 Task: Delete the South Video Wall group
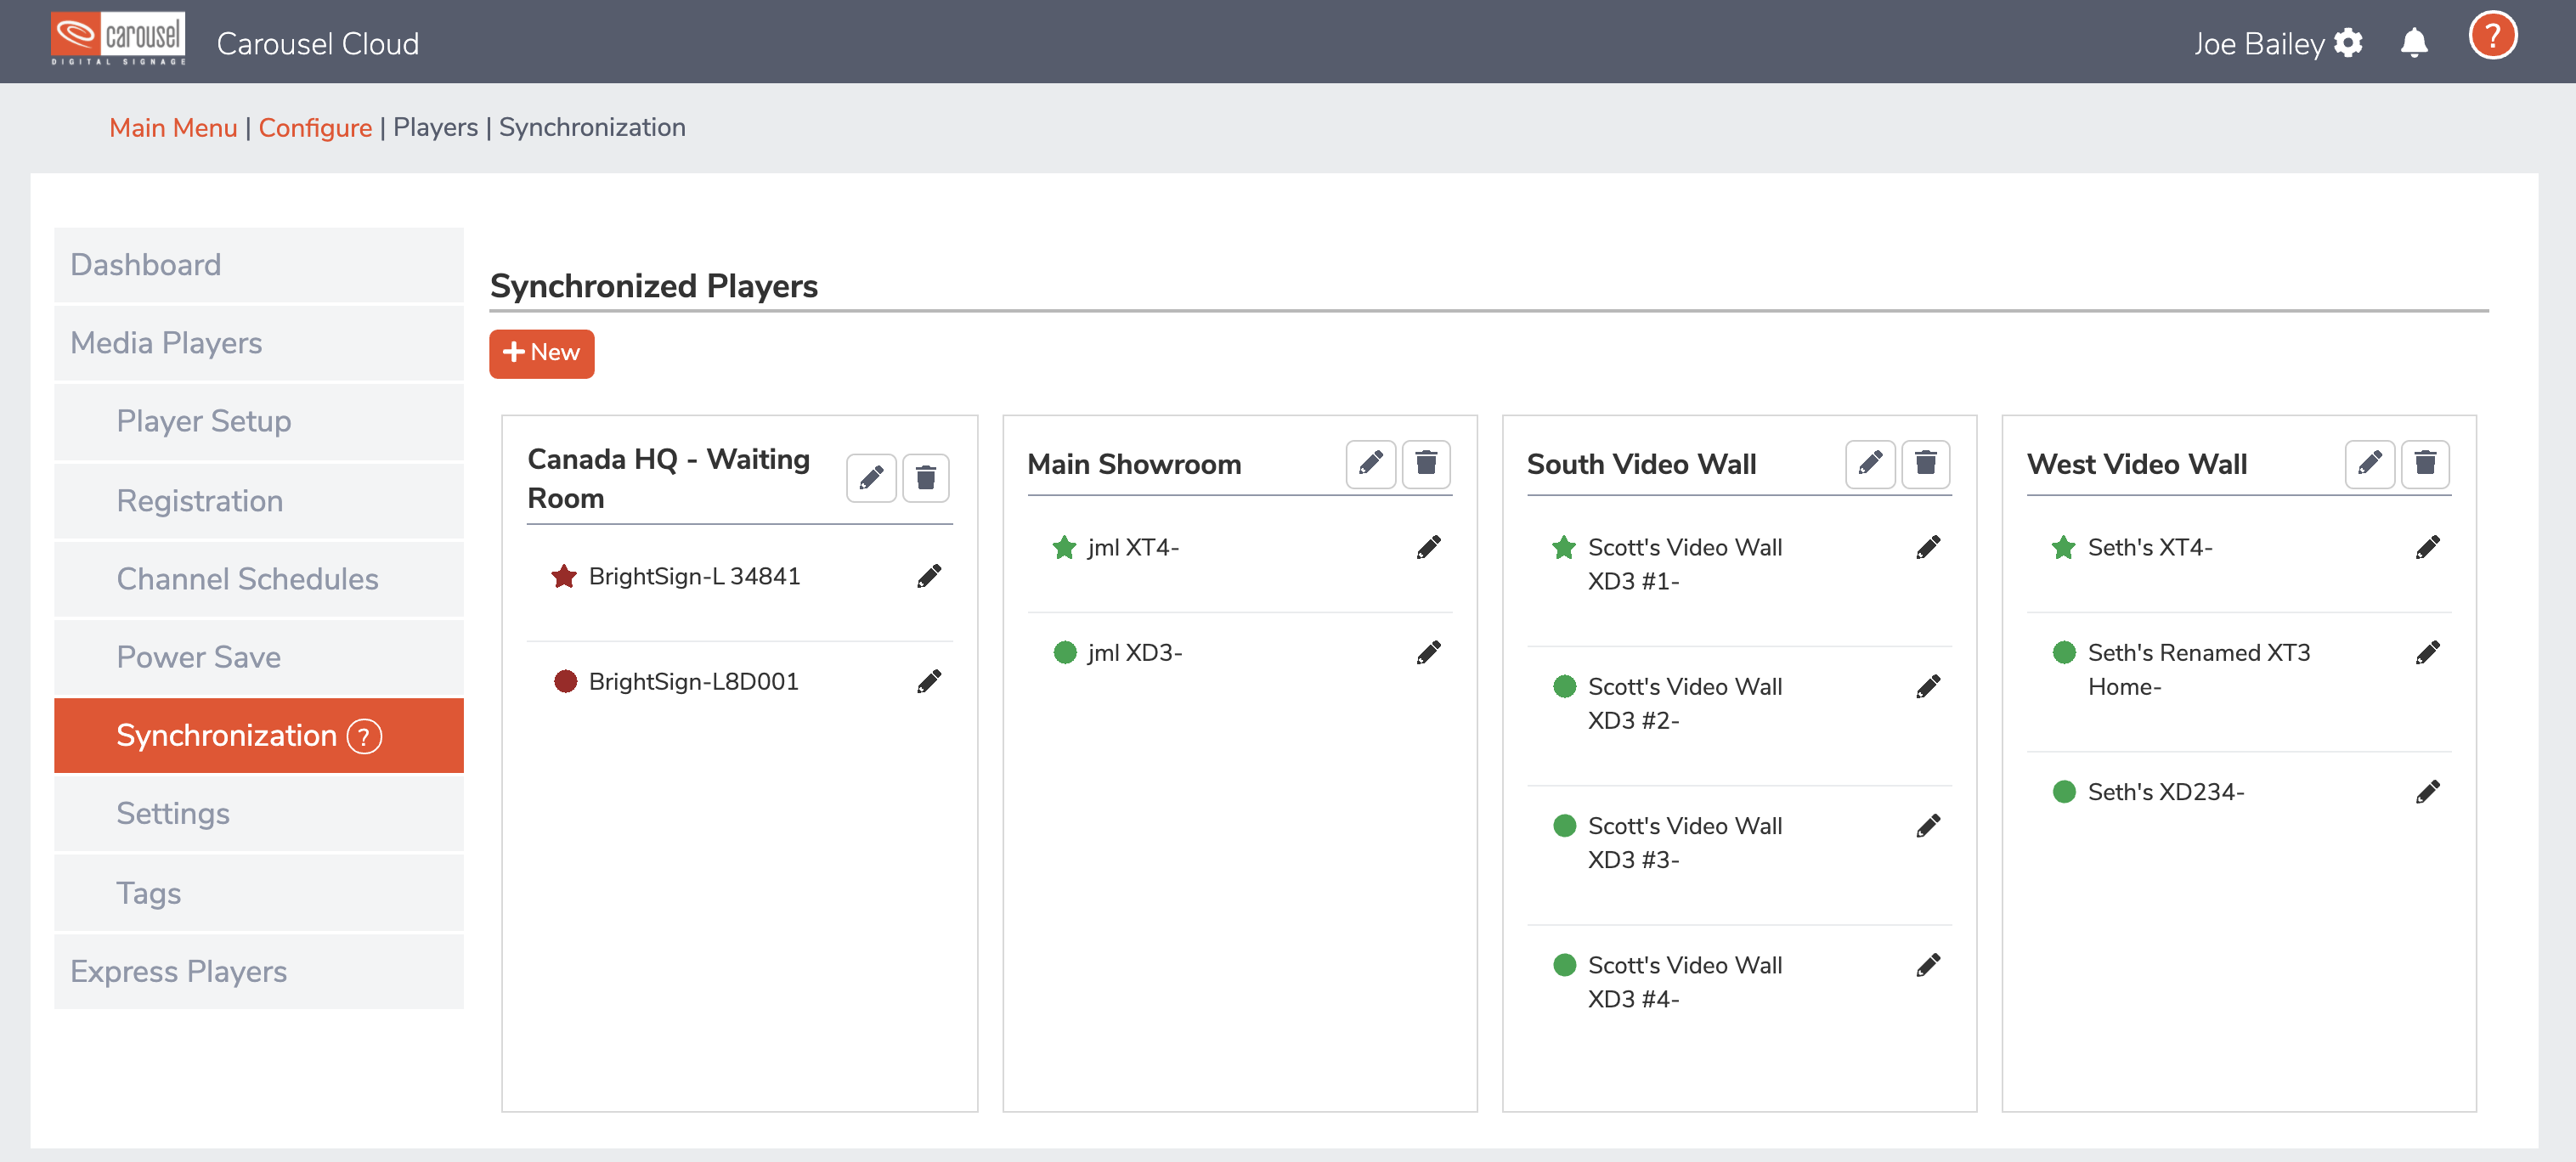pos(1925,463)
